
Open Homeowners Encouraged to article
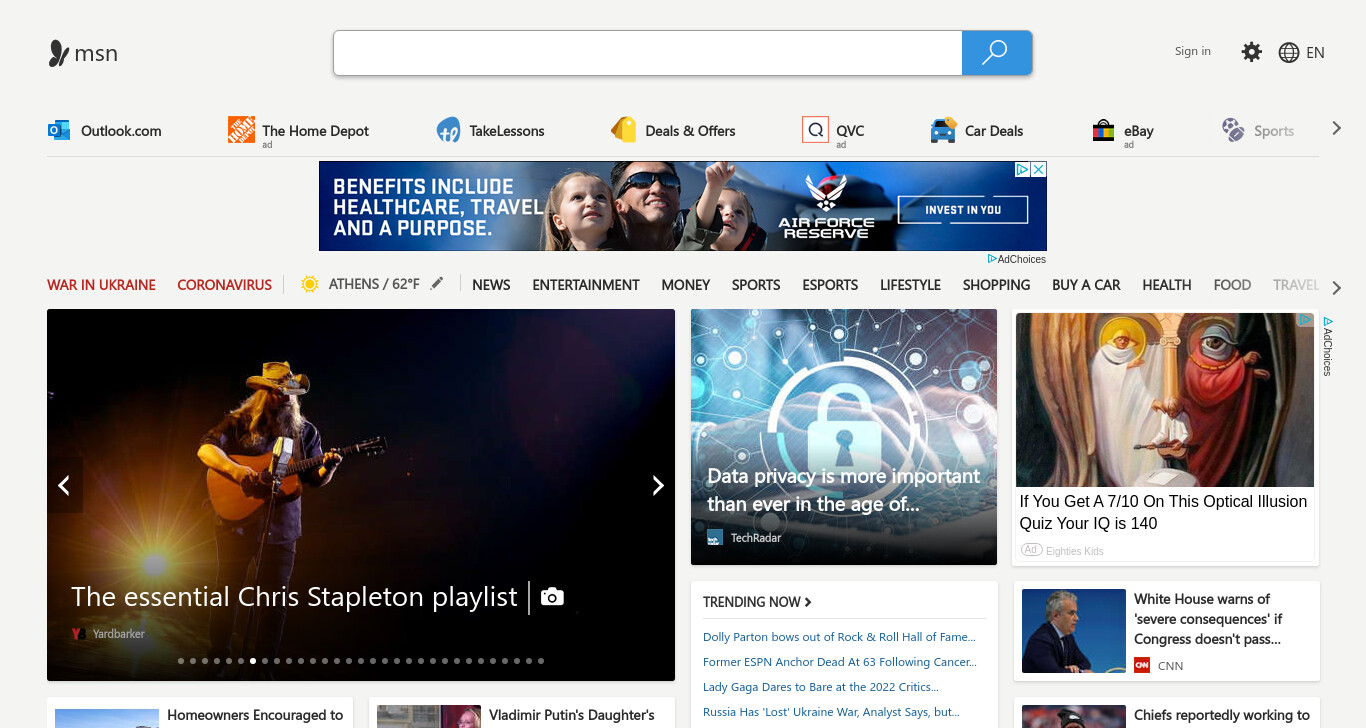point(255,715)
